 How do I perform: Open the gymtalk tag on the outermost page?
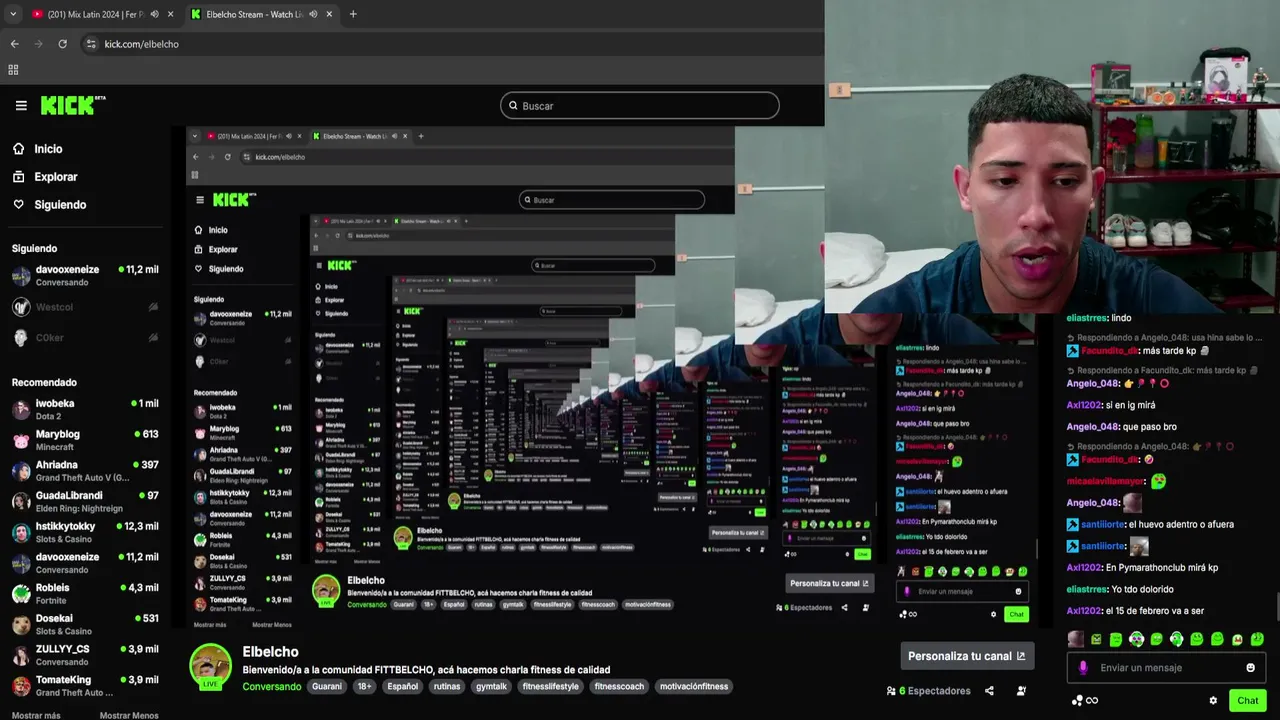[x=492, y=687]
